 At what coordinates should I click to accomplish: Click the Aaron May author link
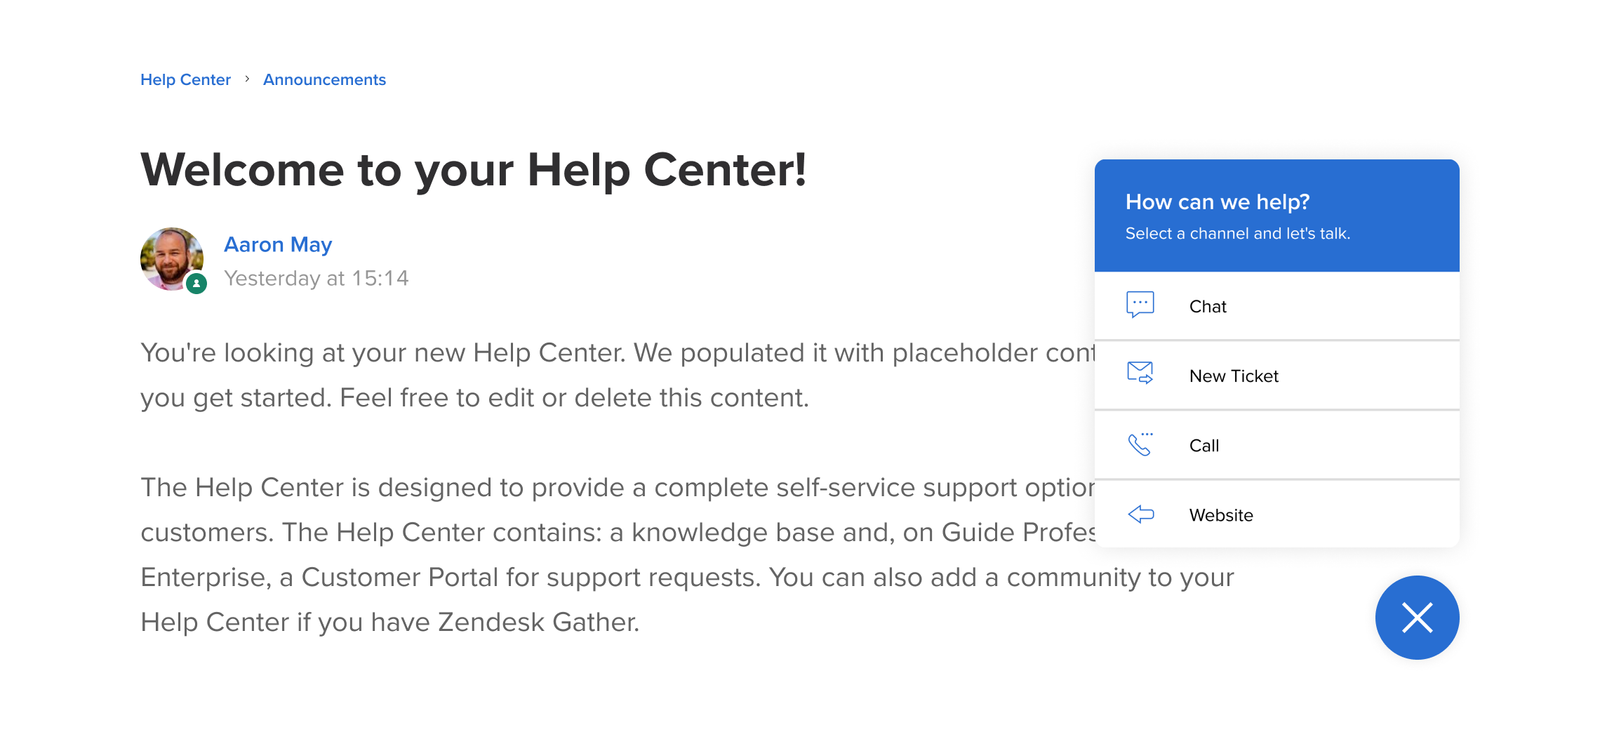click(x=277, y=244)
